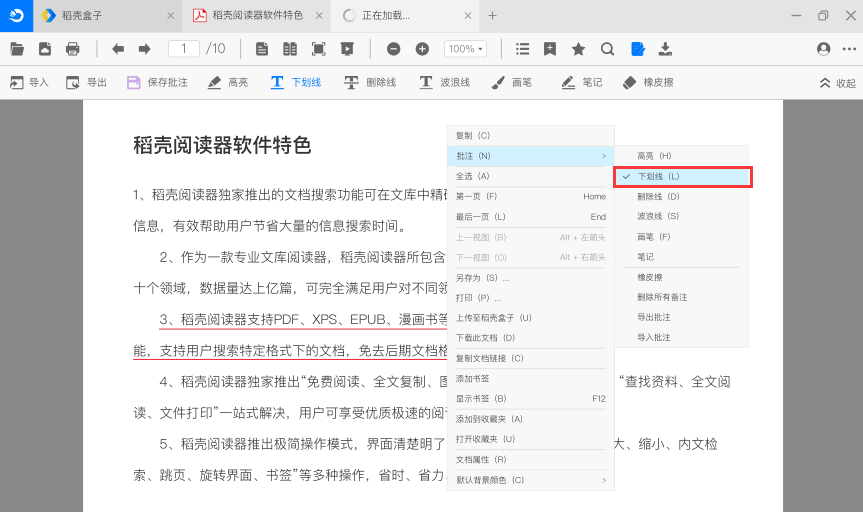Select 删除所有备注 in annotation submenu

pyautogui.click(x=681, y=297)
